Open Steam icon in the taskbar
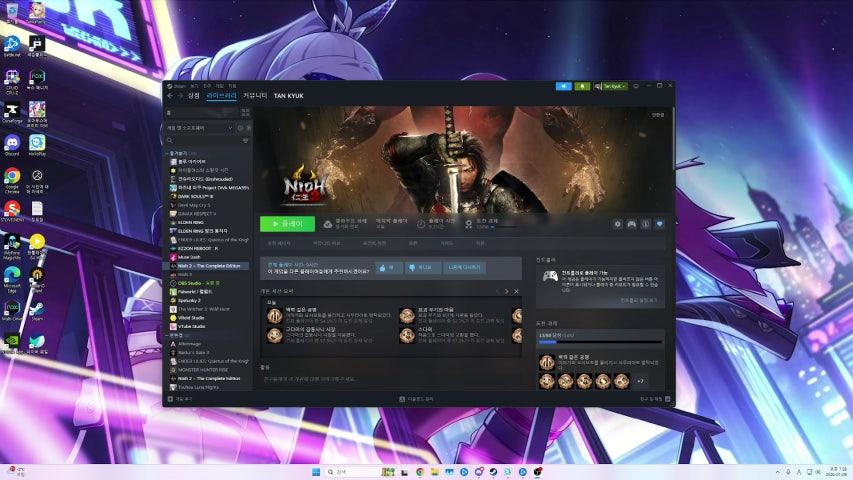The height and width of the screenshot is (480, 853). point(493,472)
